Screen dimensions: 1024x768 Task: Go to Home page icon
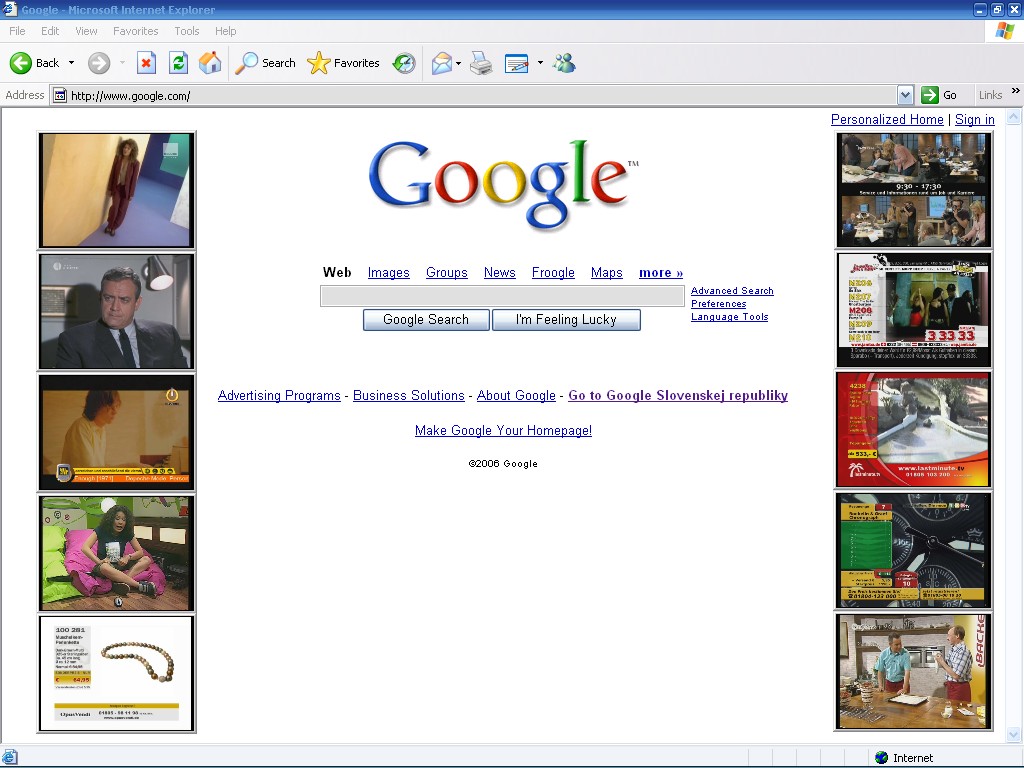tap(210, 63)
